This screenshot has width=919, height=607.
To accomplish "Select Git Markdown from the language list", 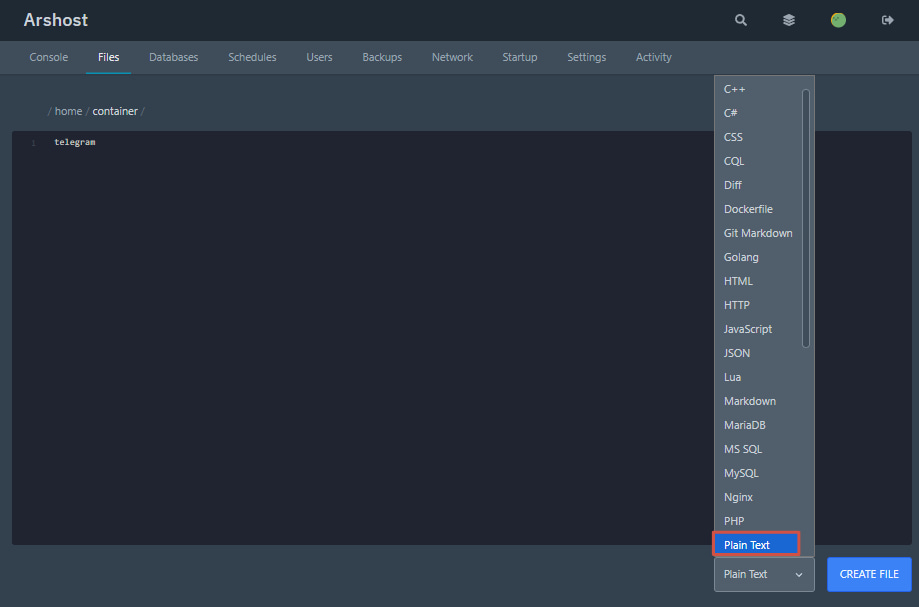I will (757, 233).
